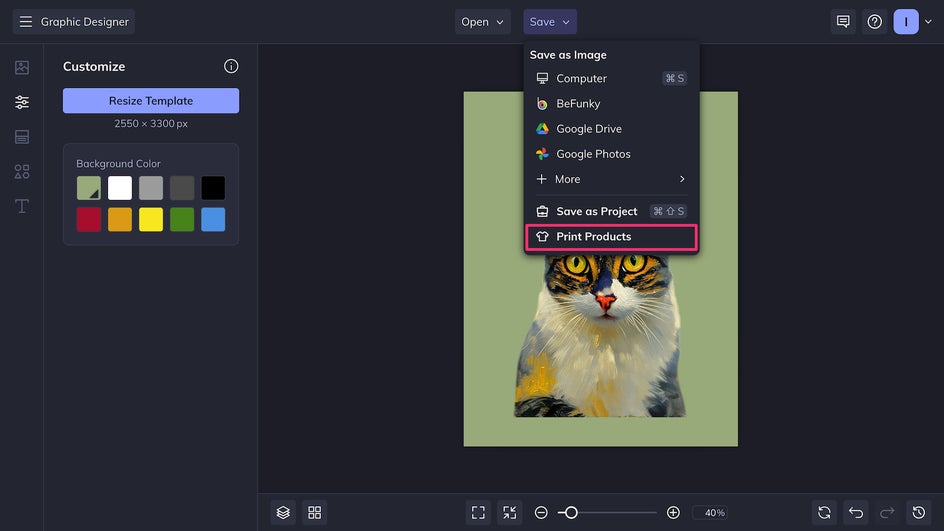Click the undo arrow icon
The image size is (944, 531).
coord(856,512)
